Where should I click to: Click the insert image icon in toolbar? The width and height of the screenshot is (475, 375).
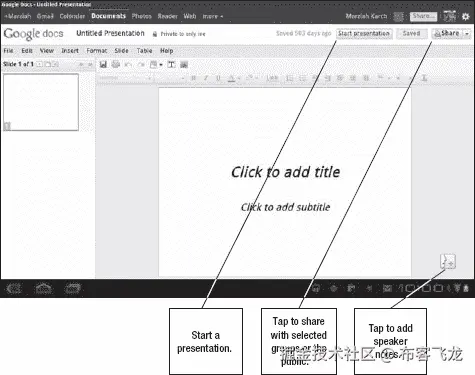(184, 65)
